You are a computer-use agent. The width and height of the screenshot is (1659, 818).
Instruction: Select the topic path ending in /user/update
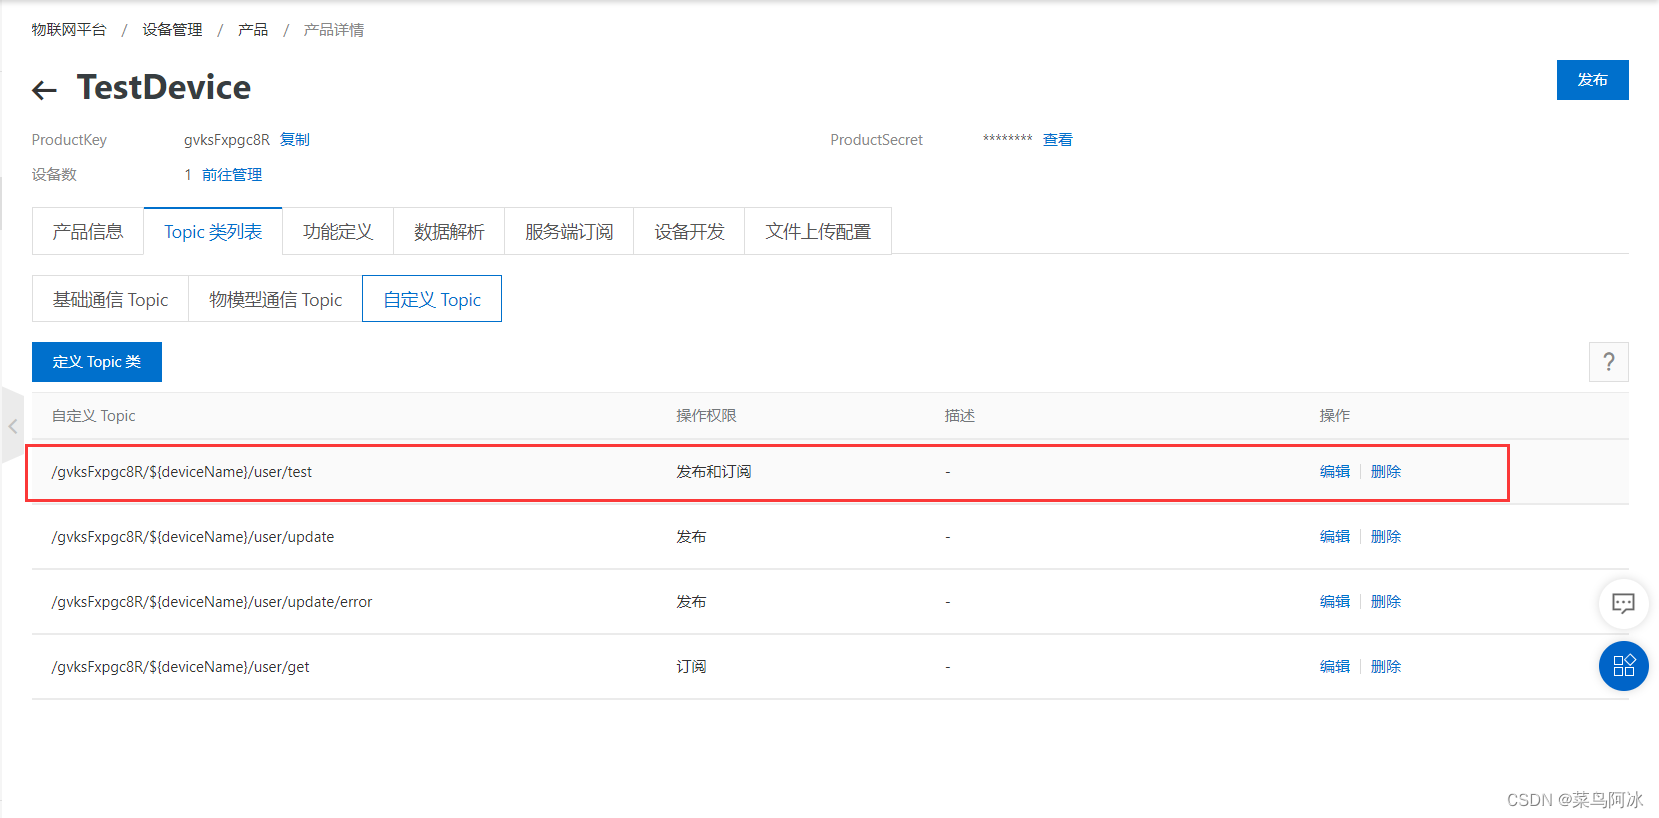pos(193,537)
